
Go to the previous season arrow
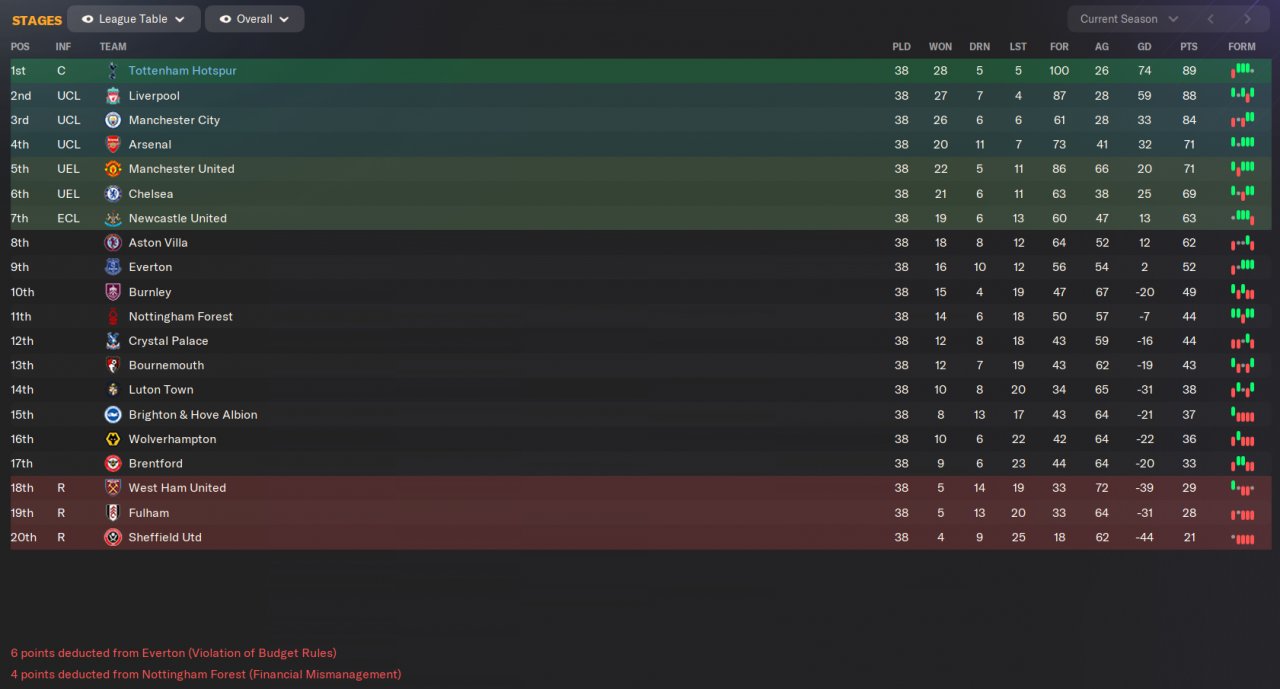(x=1210, y=19)
